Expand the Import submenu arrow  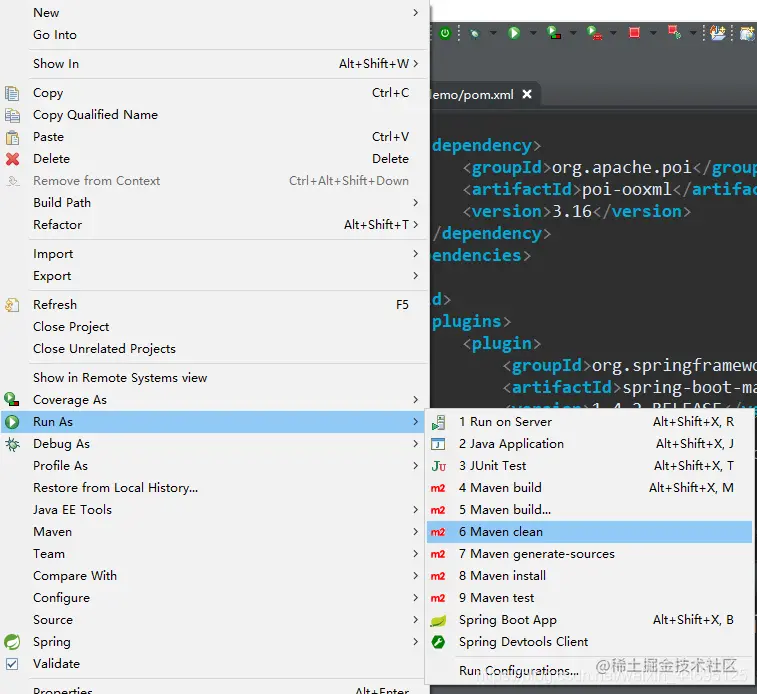(416, 254)
